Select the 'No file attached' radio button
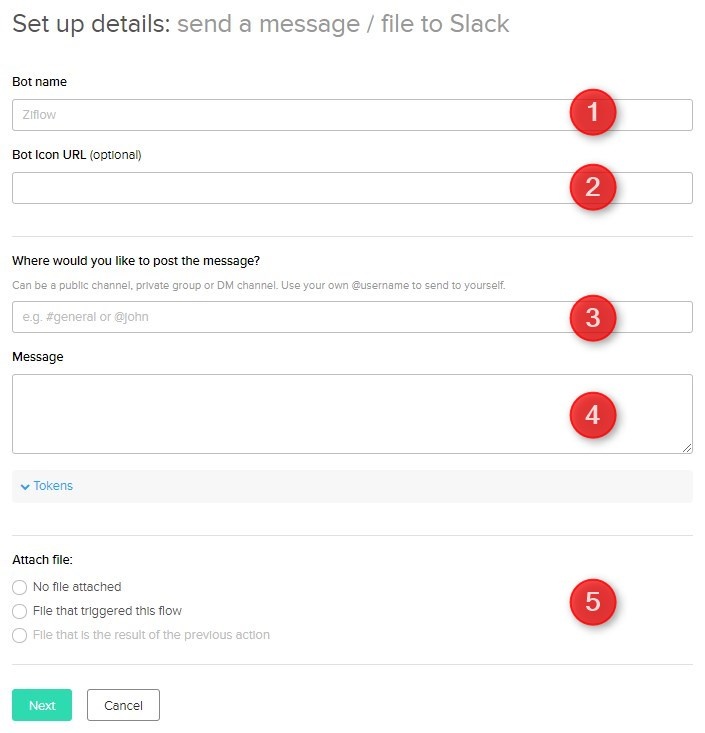 click(20, 587)
